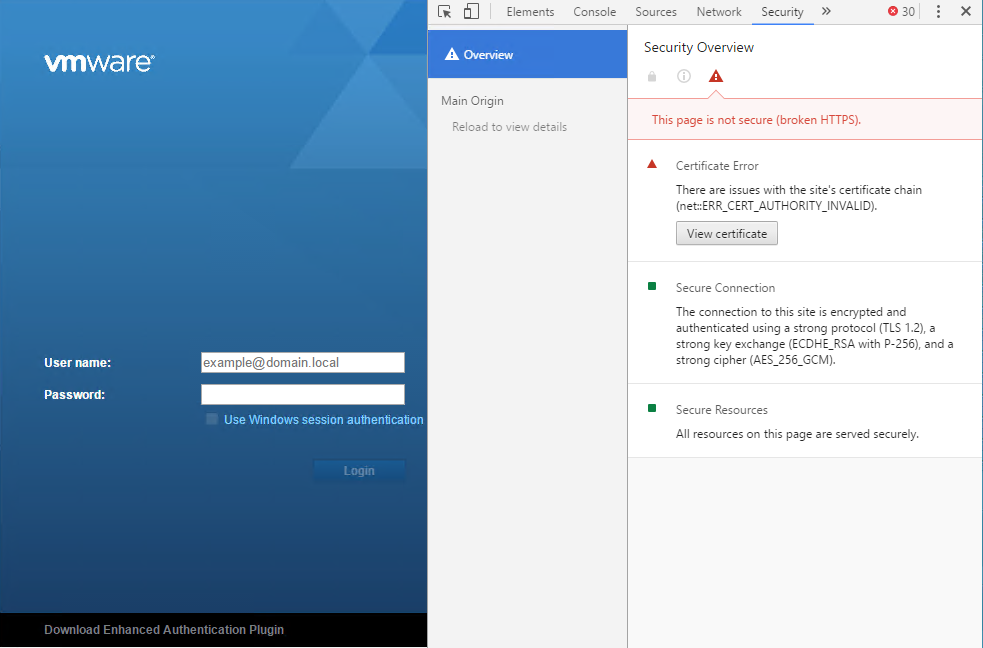The width and height of the screenshot is (983, 648).
Task: Click the Login button
Action: point(359,470)
